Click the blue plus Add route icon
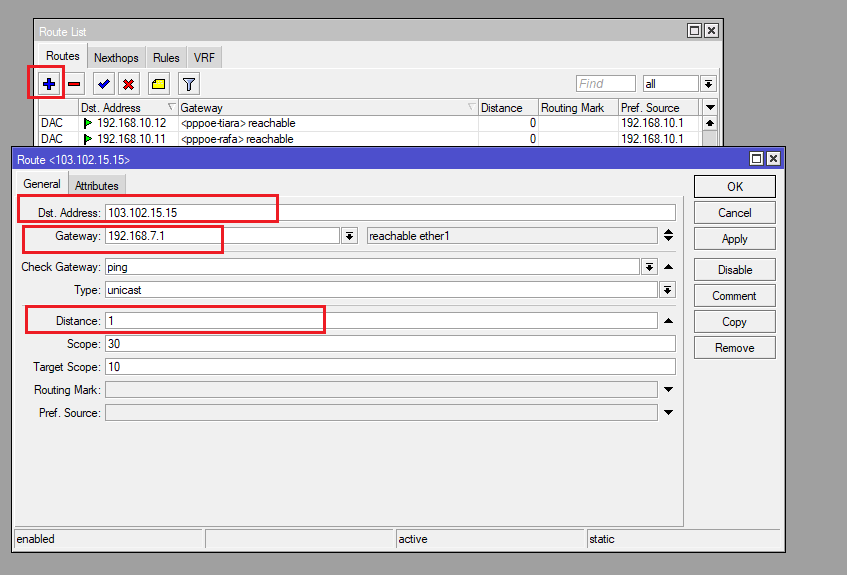 click(47, 84)
